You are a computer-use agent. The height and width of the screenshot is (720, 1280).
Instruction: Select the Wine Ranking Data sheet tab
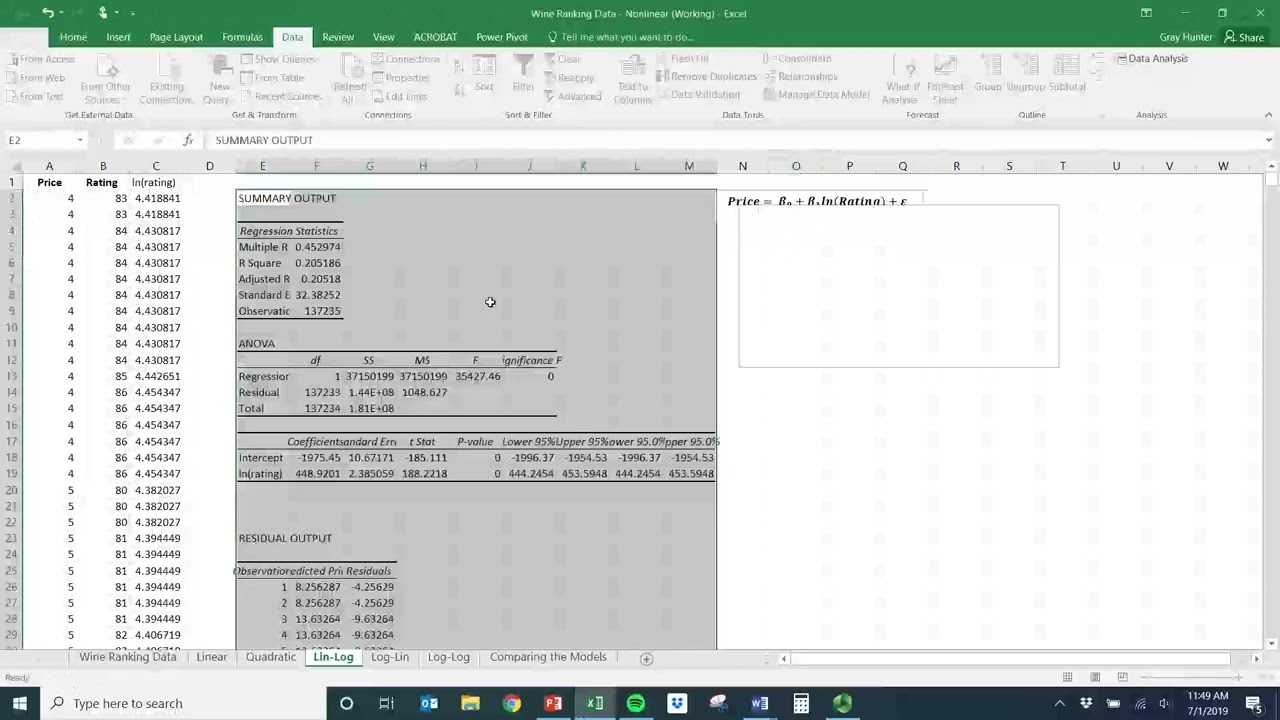tap(128, 657)
